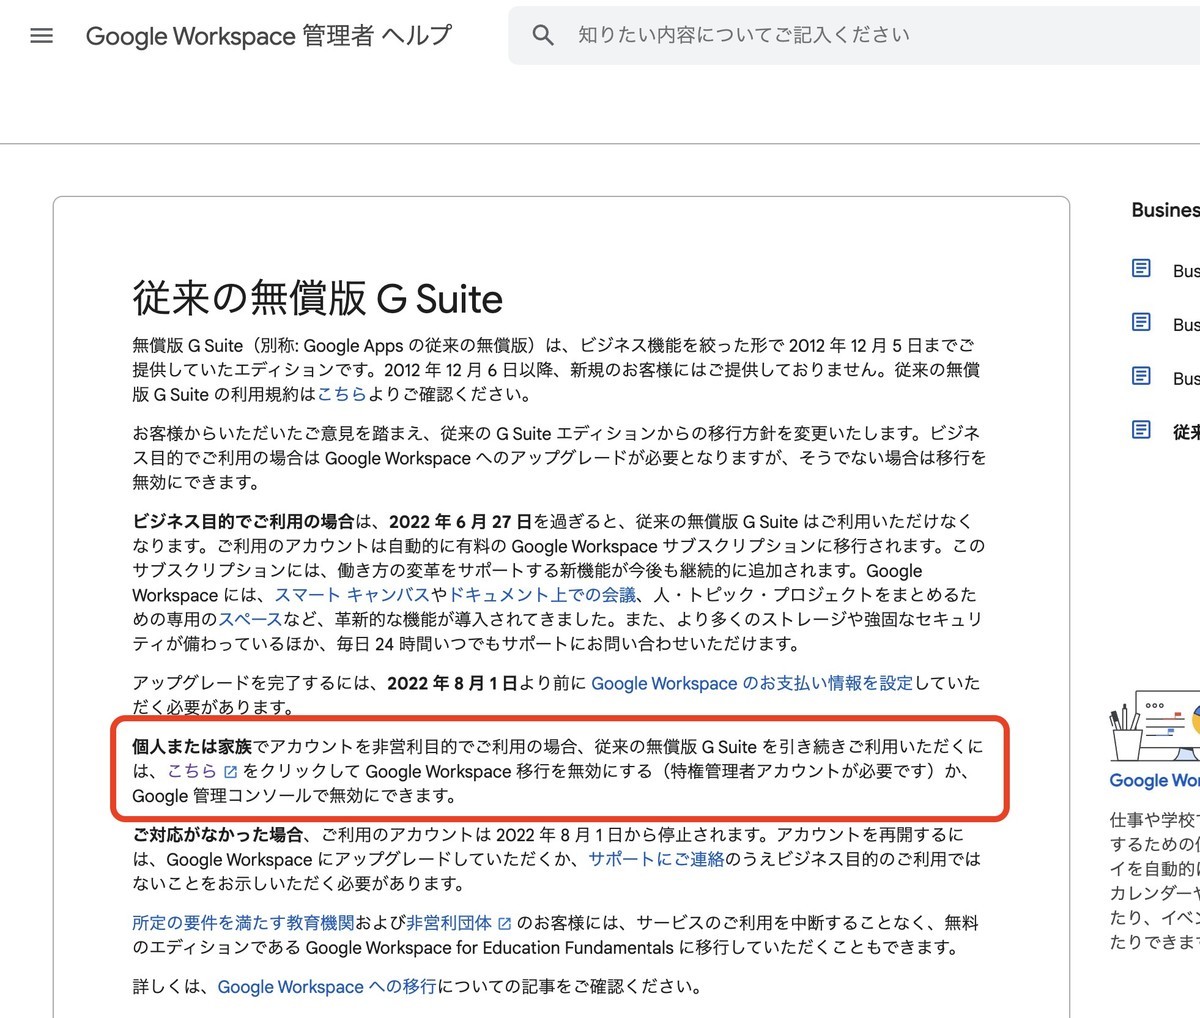Click external-link icon after 非営利団体
The image size is (1200, 1018).
pos(505,924)
